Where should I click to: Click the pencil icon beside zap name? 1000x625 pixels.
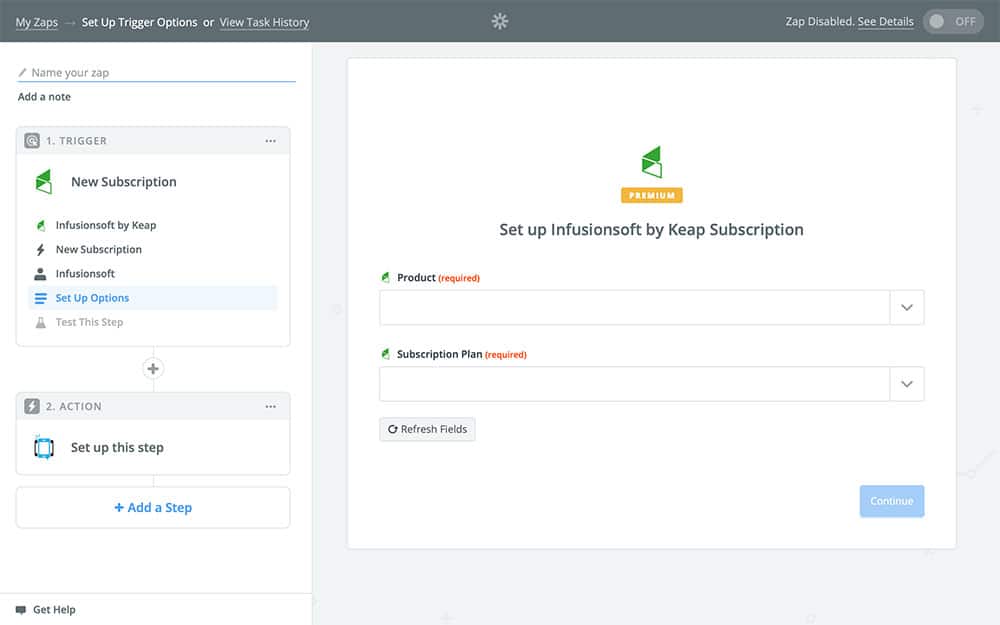pos(23,73)
